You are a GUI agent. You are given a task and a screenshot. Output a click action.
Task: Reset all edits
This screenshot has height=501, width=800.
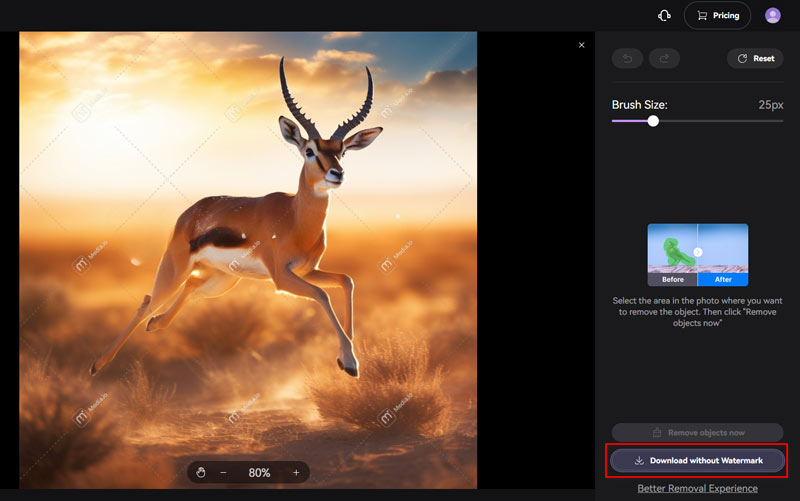(755, 59)
